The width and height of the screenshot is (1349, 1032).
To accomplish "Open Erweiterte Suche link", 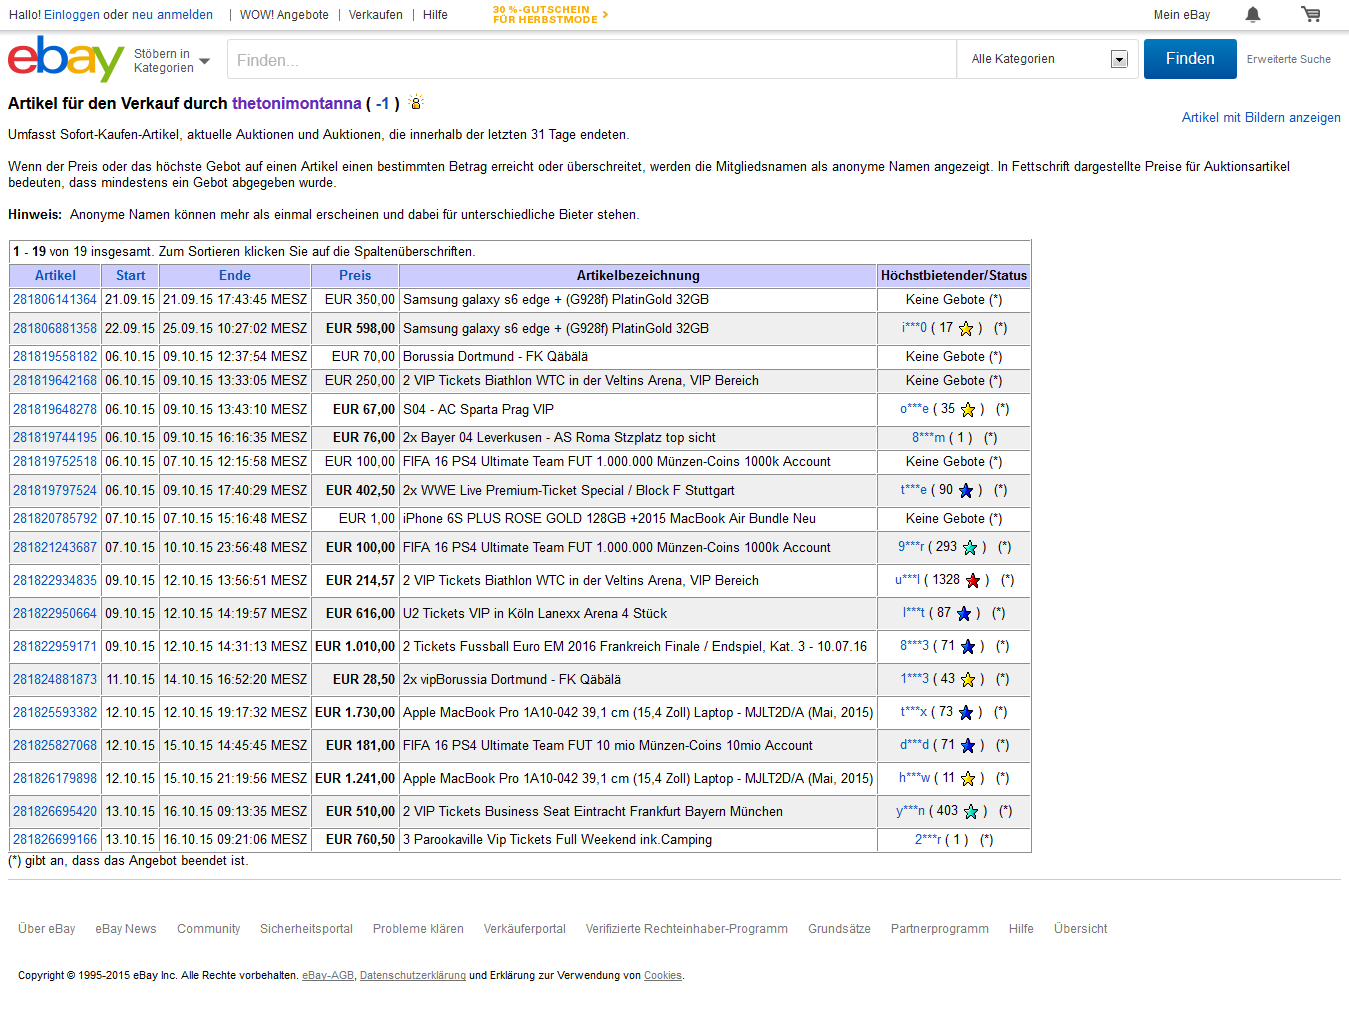I will click(x=1289, y=60).
